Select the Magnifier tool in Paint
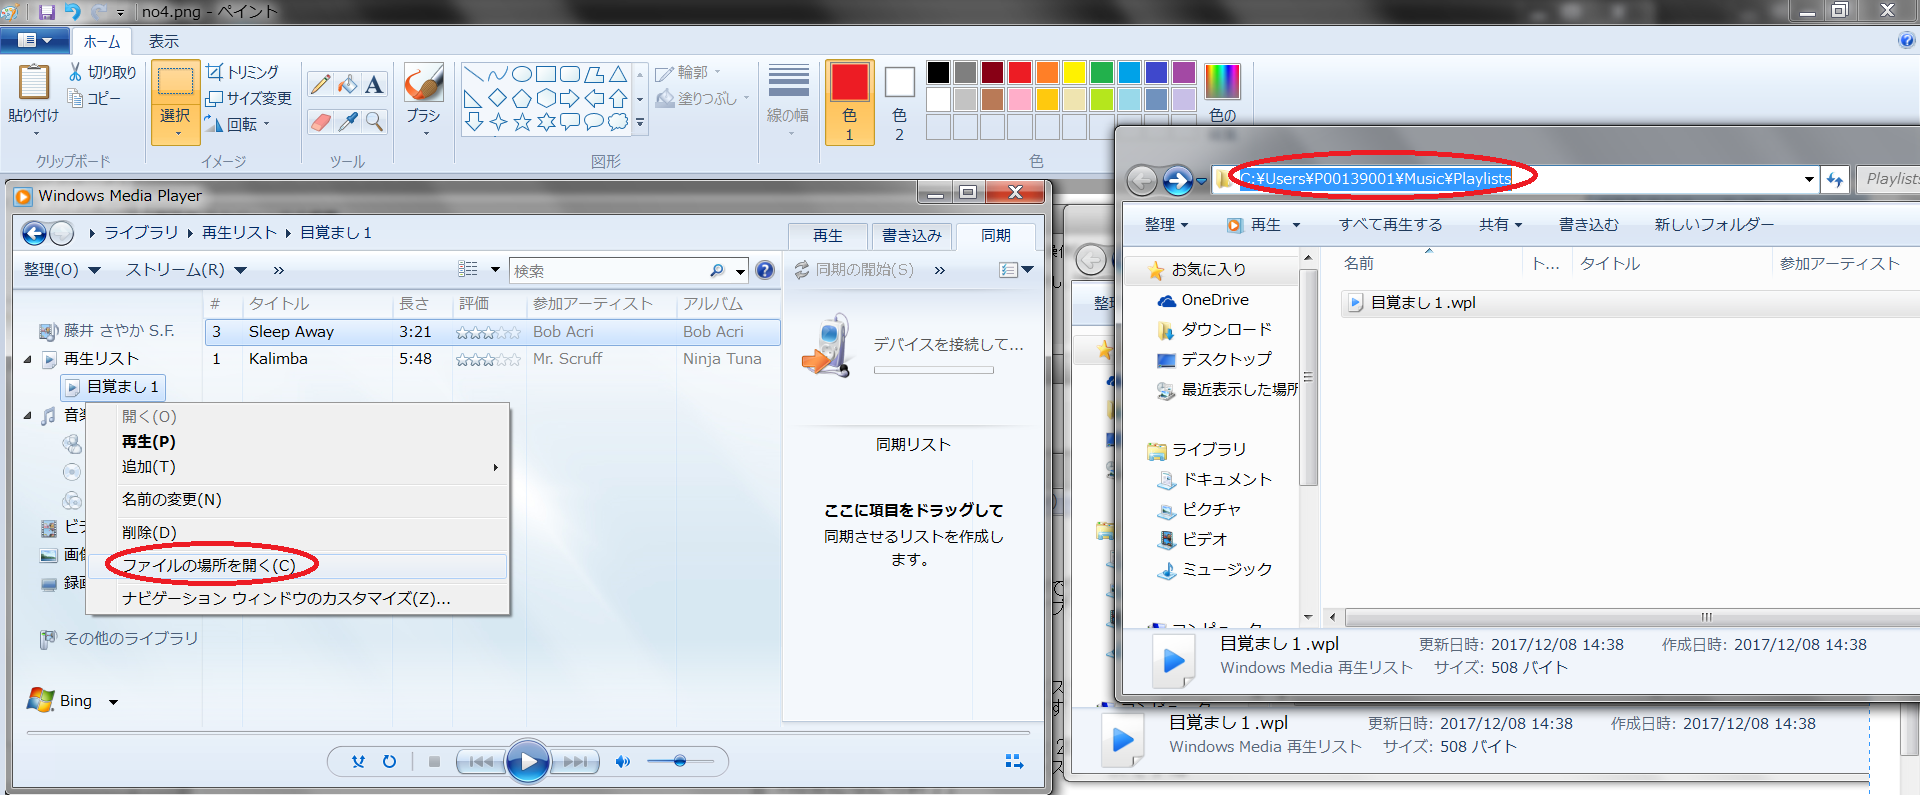The height and width of the screenshot is (795, 1930). click(374, 122)
